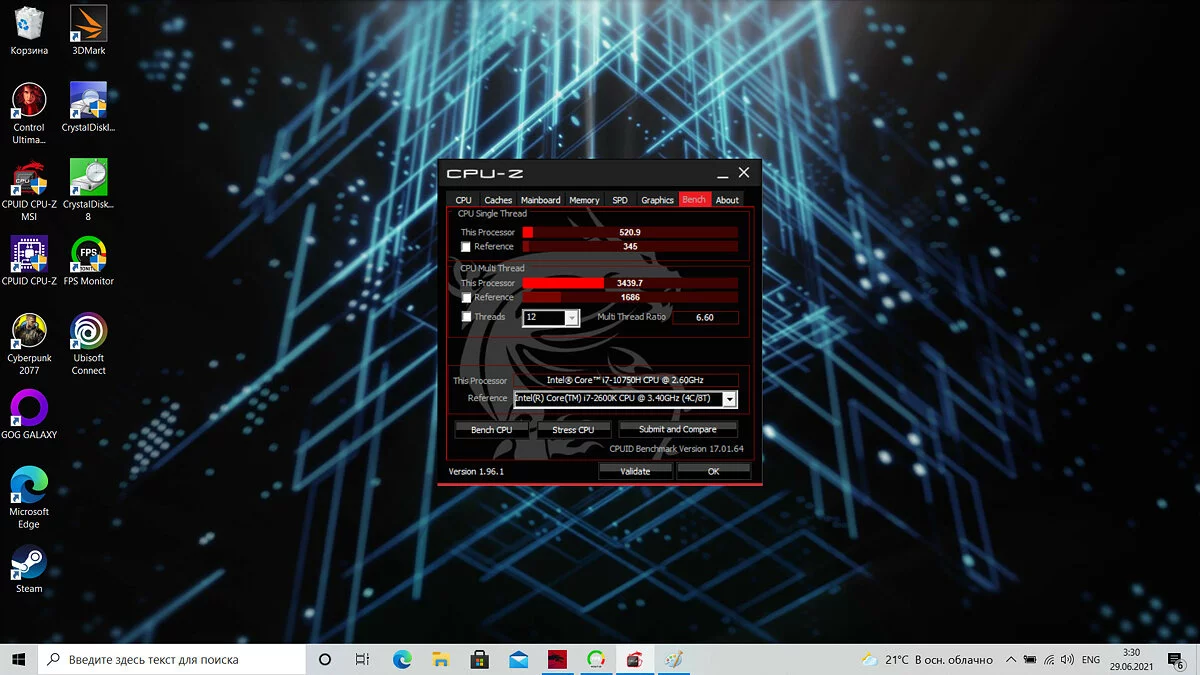The width and height of the screenshot is (1200, 675).
Task: Open the GOG Galaxy desktop shortcut
Action: [29, 409]
